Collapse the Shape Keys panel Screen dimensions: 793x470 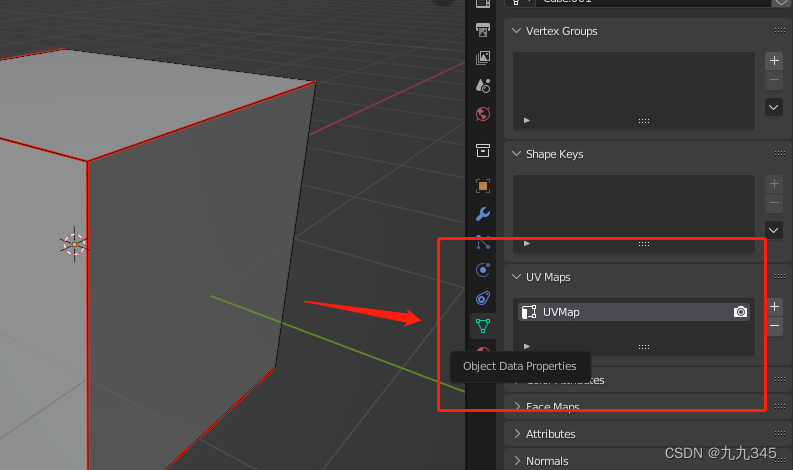[x=516, y=154]
